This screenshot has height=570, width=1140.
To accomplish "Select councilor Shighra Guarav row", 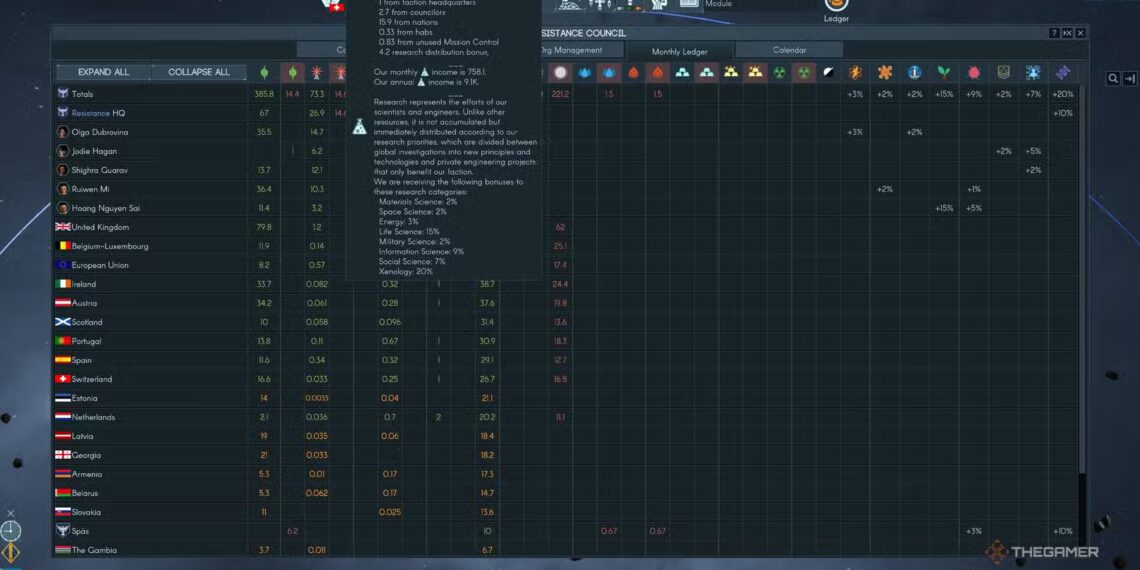I will (566, 170).
